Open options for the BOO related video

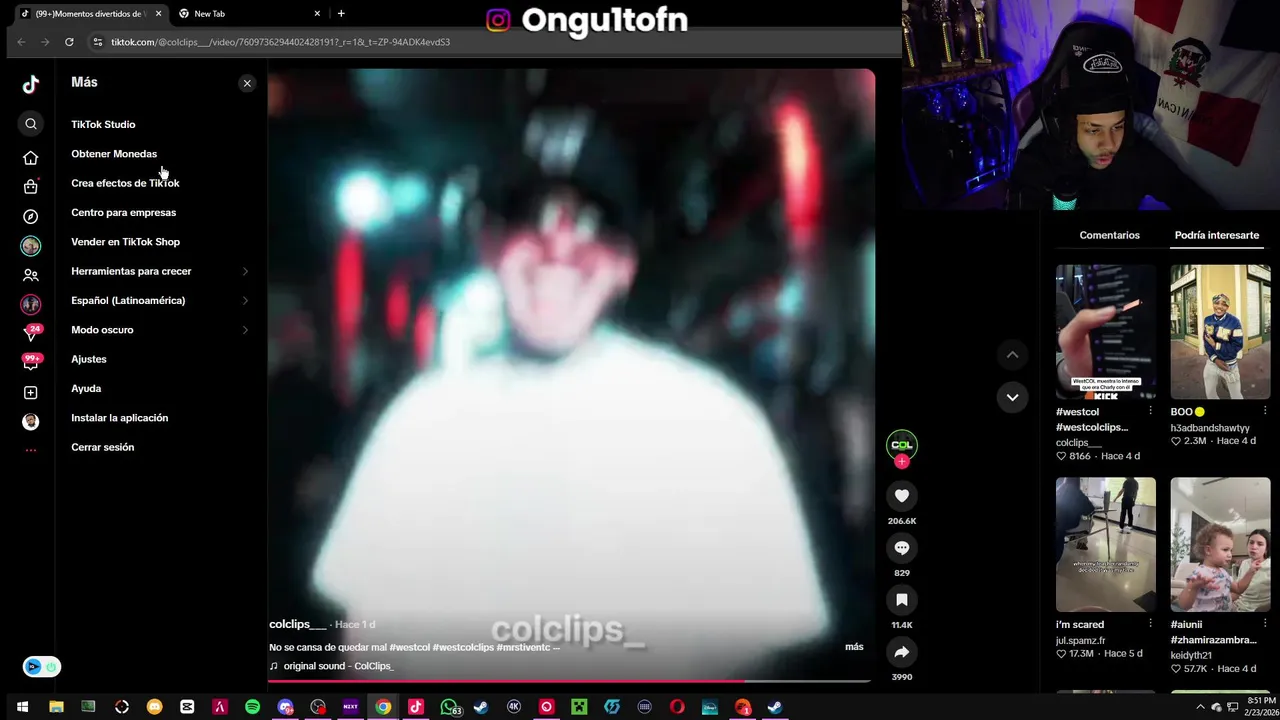(x=1265, y=411)
